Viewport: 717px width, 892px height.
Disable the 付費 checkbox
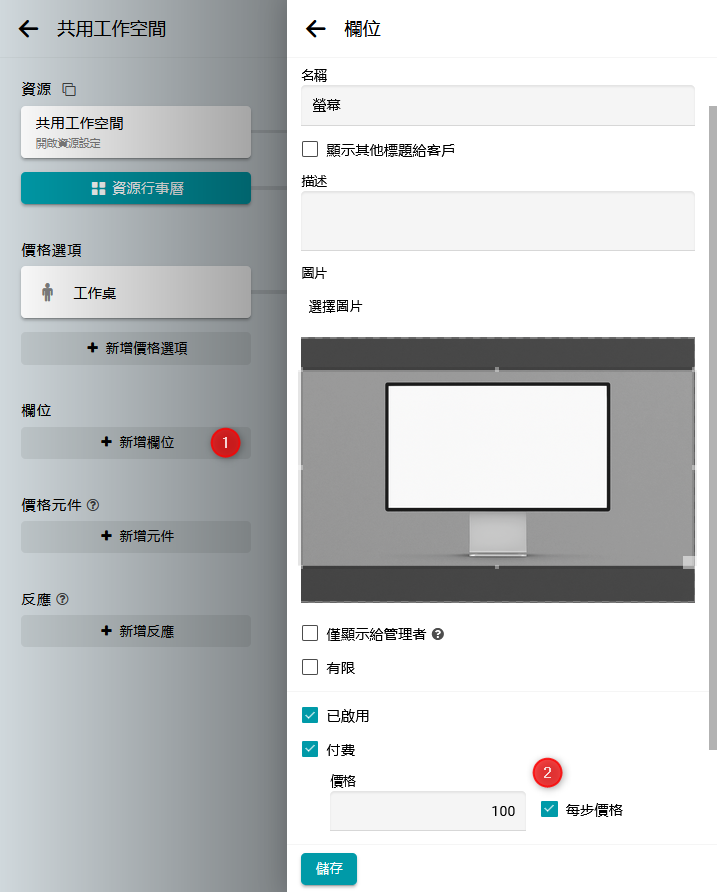[310, 749]
